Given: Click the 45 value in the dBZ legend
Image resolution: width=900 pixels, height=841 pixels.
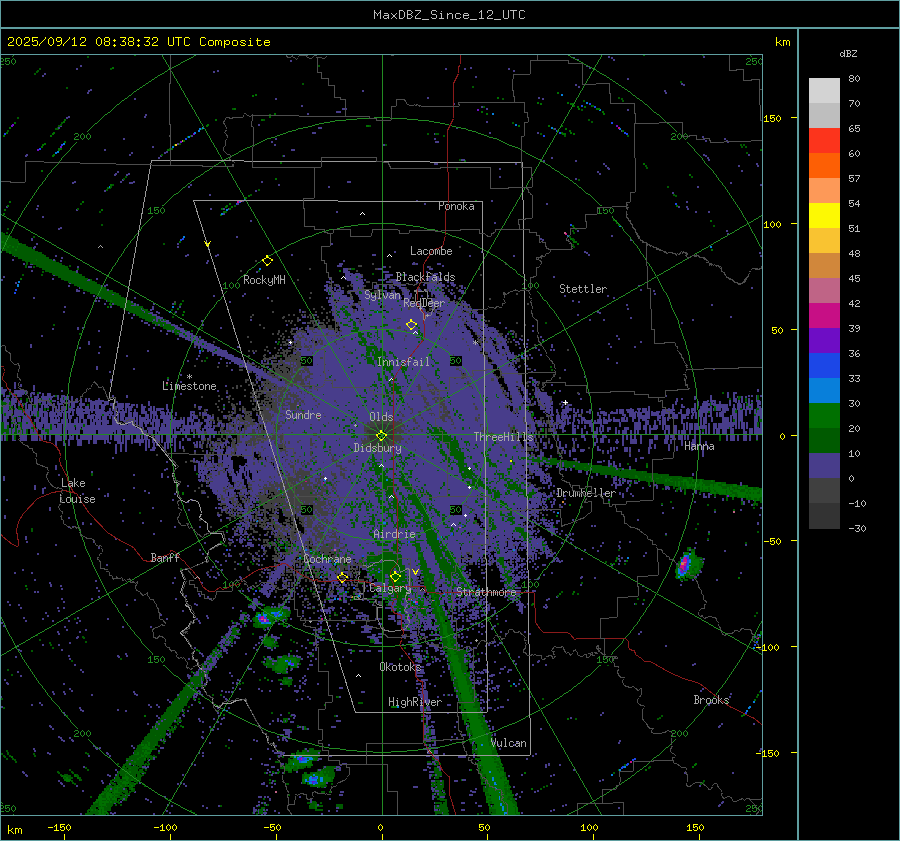Looking at the screenshot, I should click(854, 278).
